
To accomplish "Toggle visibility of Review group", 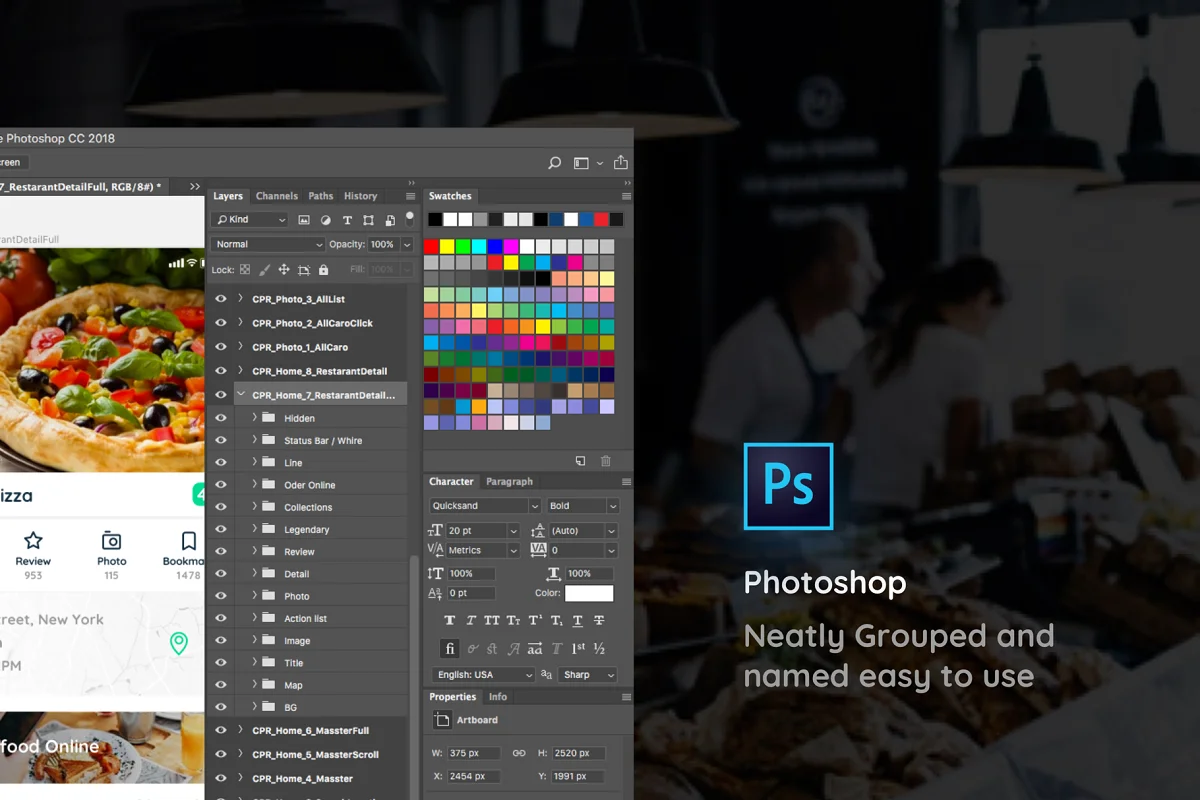I will pyautogui.click(x=221, y=552).
